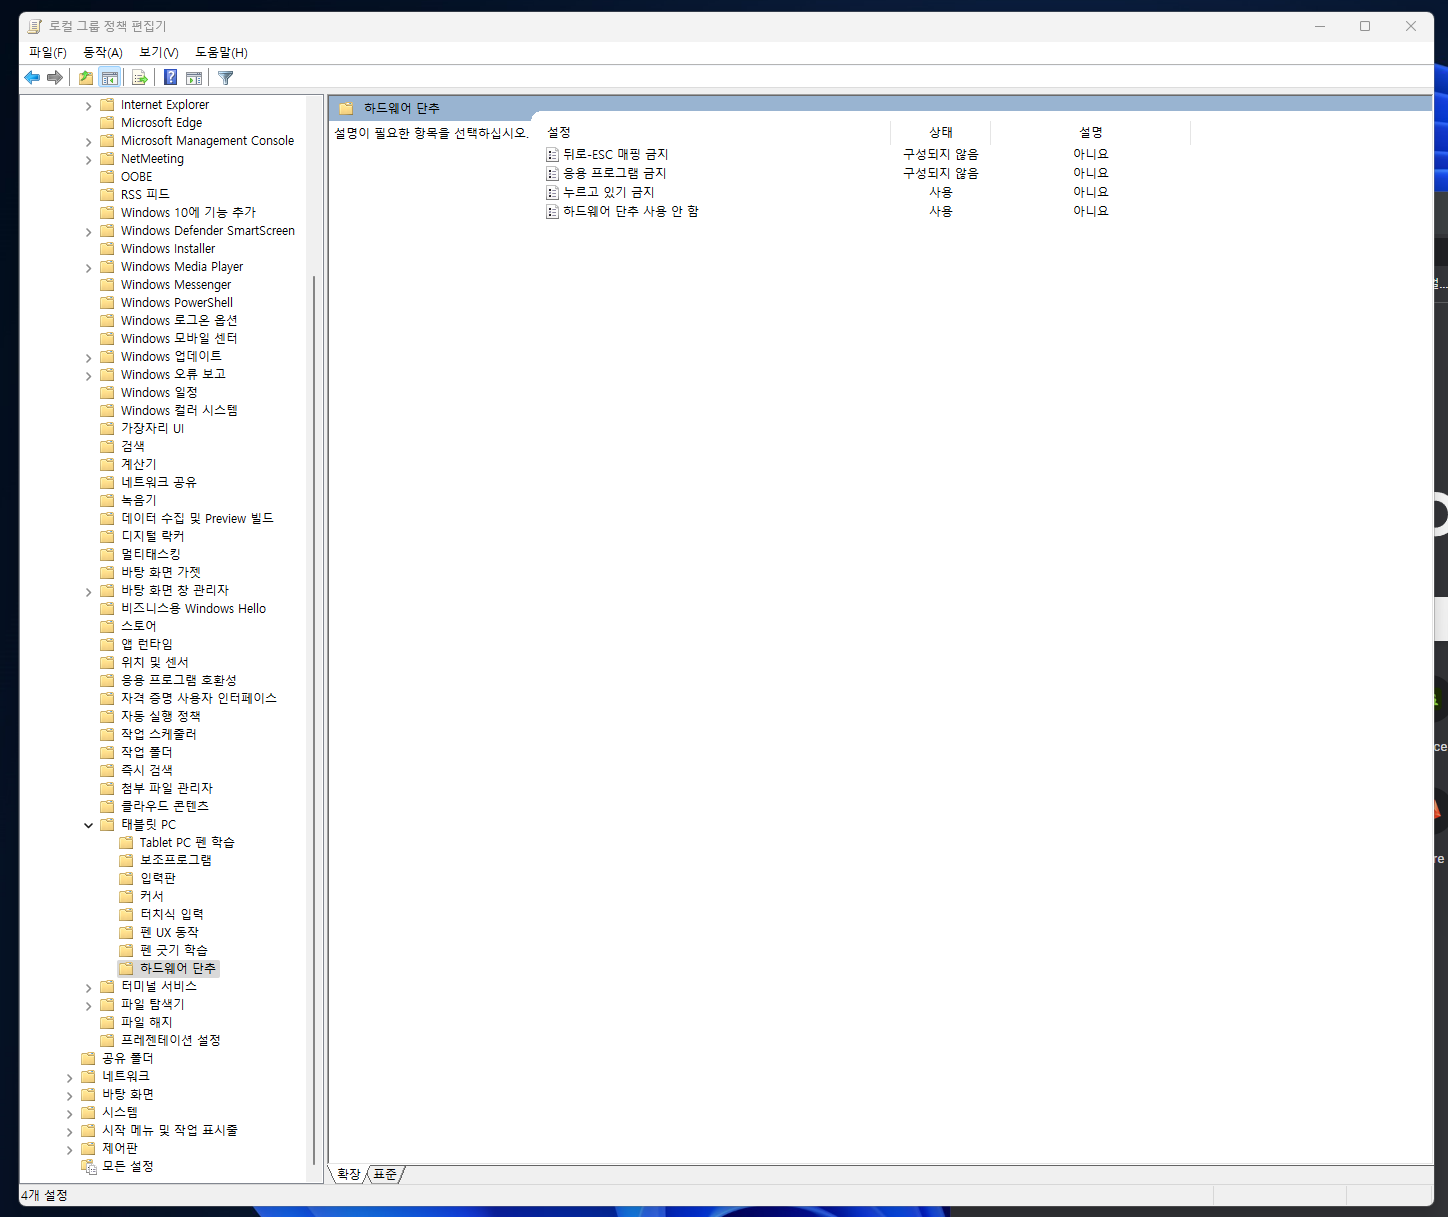Select Windows Messenger in the tree

176,284
